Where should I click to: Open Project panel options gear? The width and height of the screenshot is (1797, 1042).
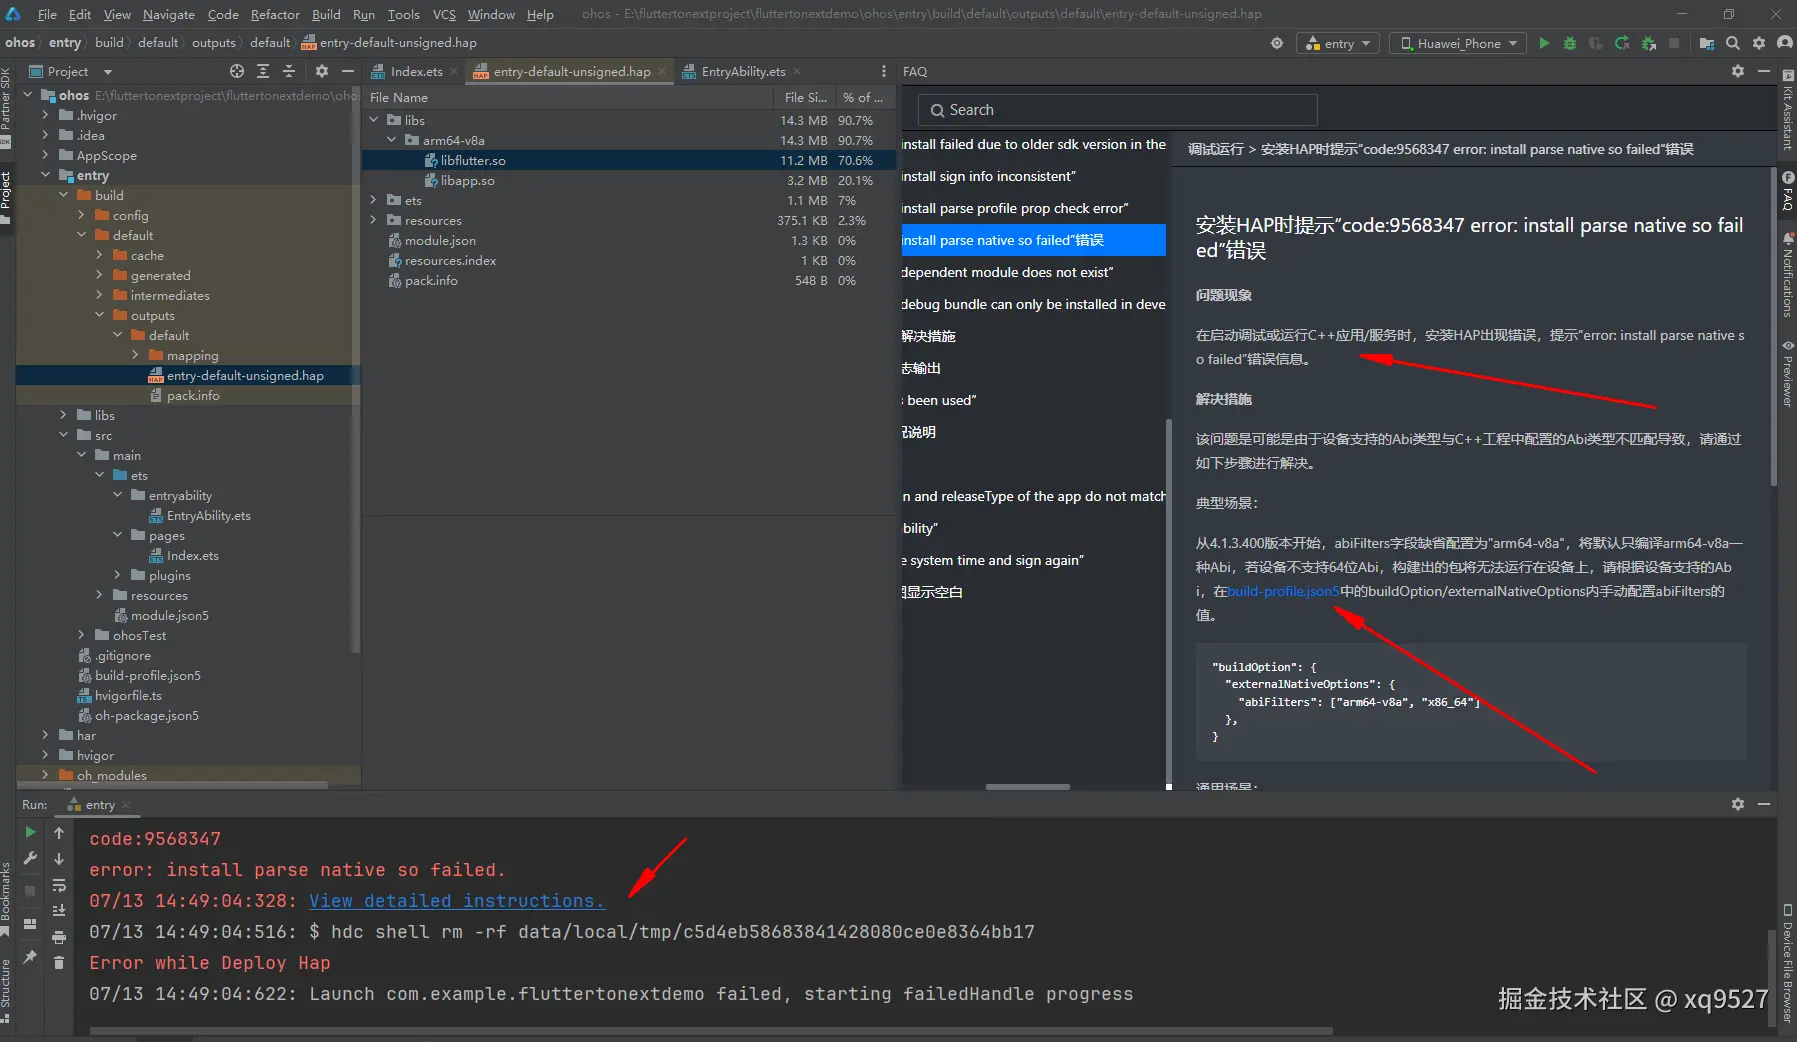(x=321, y=71)
